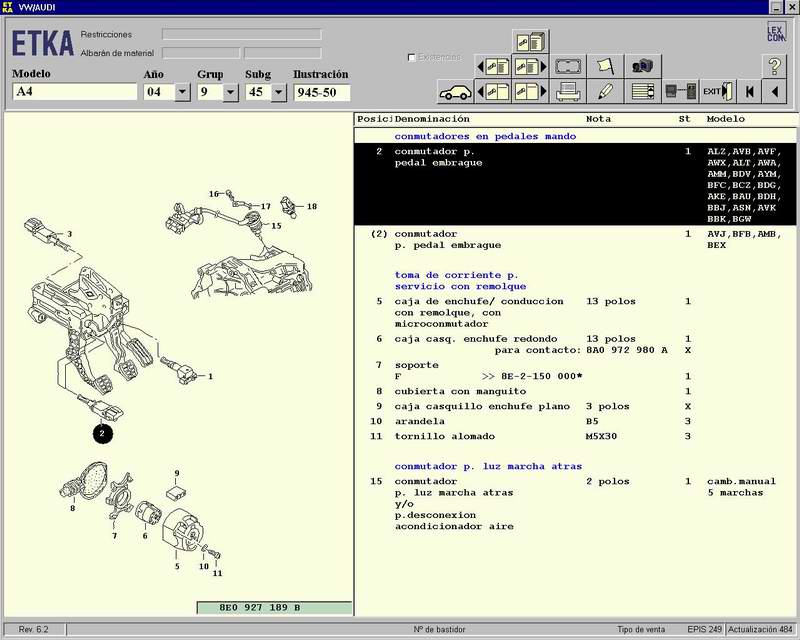Open the vehicle selection car icon
This screenshot has height=640, width=800.
point(455,92)
